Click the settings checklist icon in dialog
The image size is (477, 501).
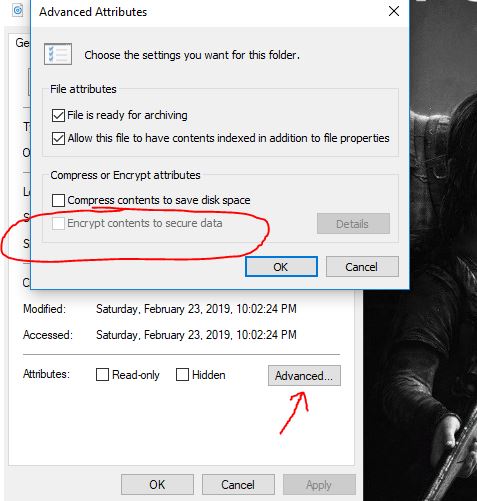coord(58,54)
